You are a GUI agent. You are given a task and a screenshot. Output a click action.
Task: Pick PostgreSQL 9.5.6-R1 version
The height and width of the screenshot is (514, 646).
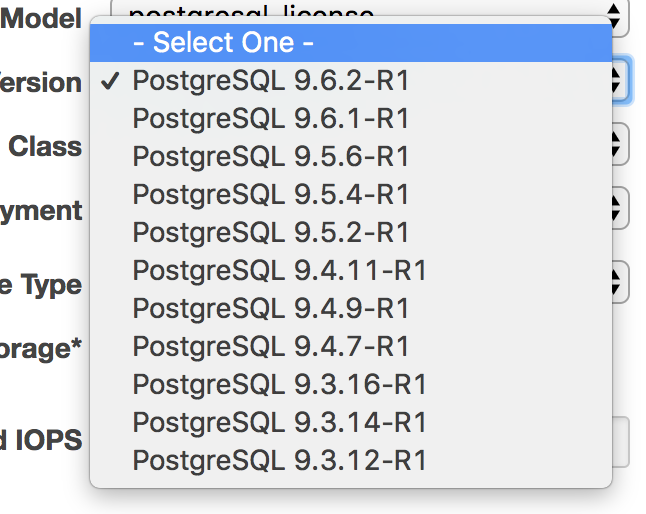pos(351,157)
